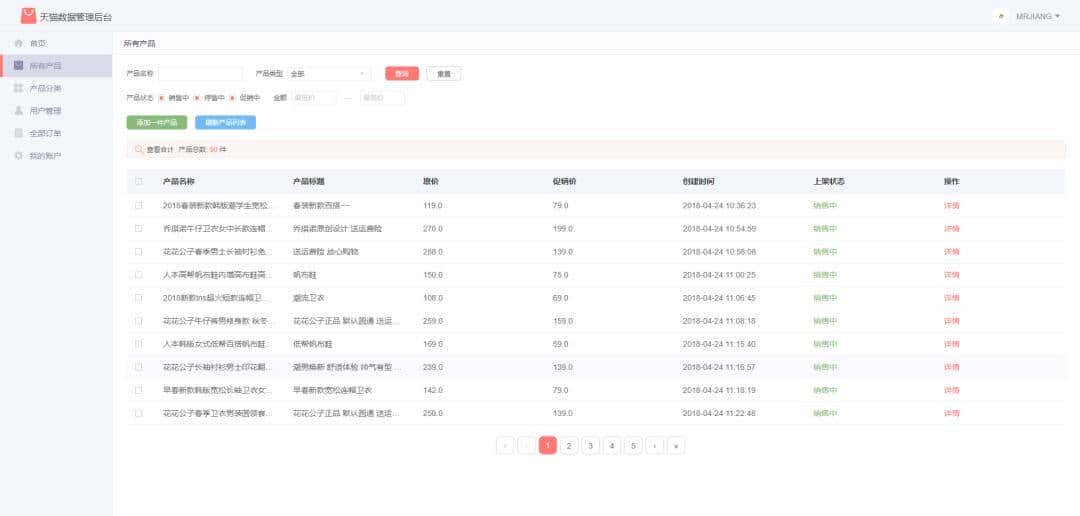Click the 销售中 status in 239.0 row
The width and height of the screenshot is (1080, 516).
click(x=825, y=367)
